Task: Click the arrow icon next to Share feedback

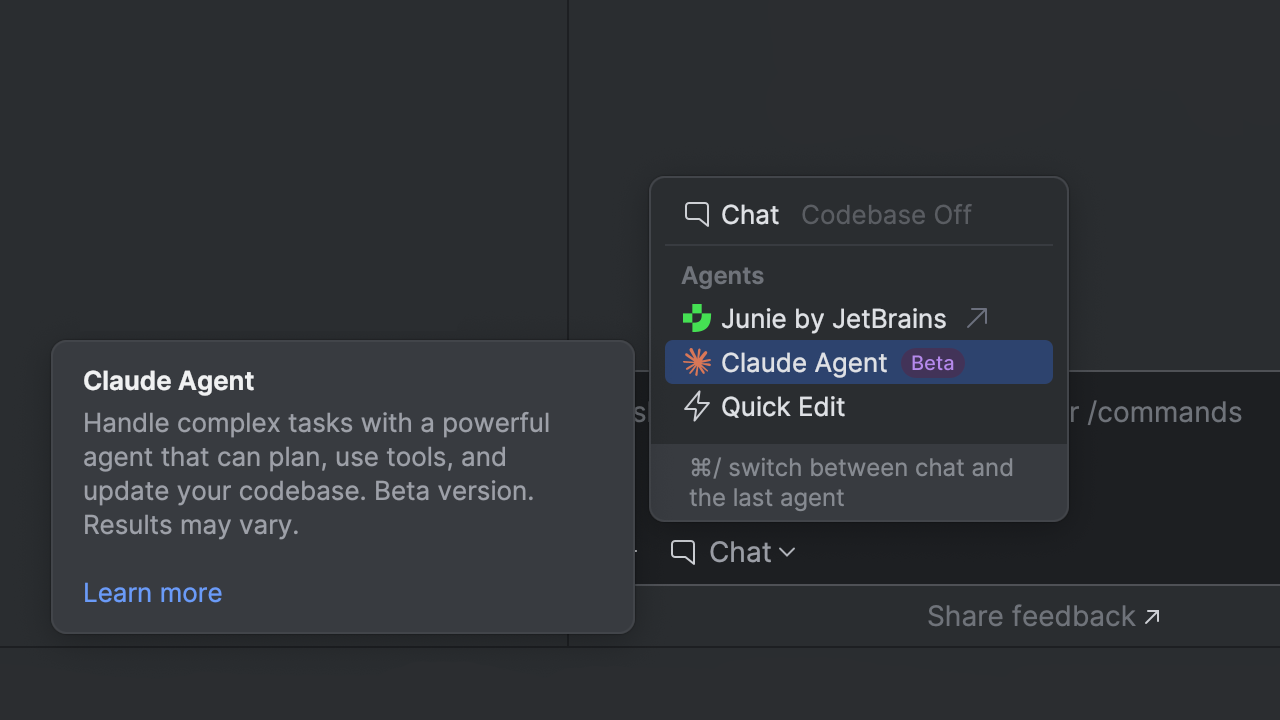Action: [1152, 616]
